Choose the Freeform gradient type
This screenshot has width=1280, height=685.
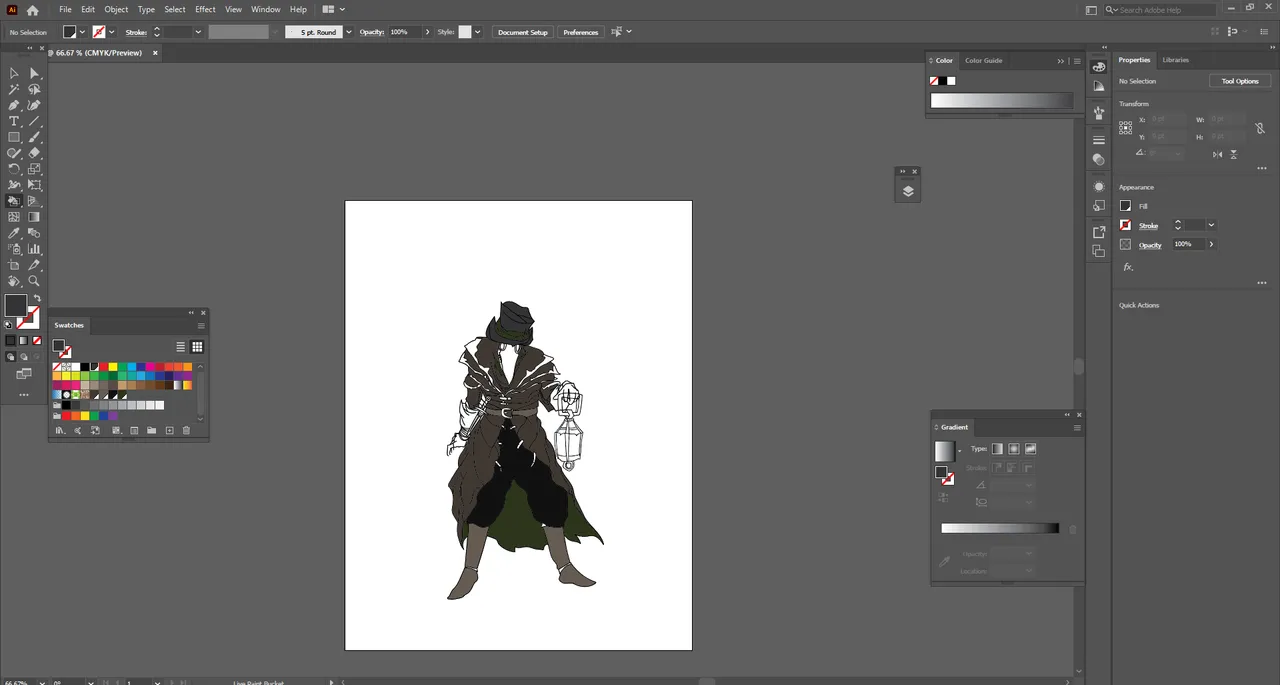coord(1030,449)
